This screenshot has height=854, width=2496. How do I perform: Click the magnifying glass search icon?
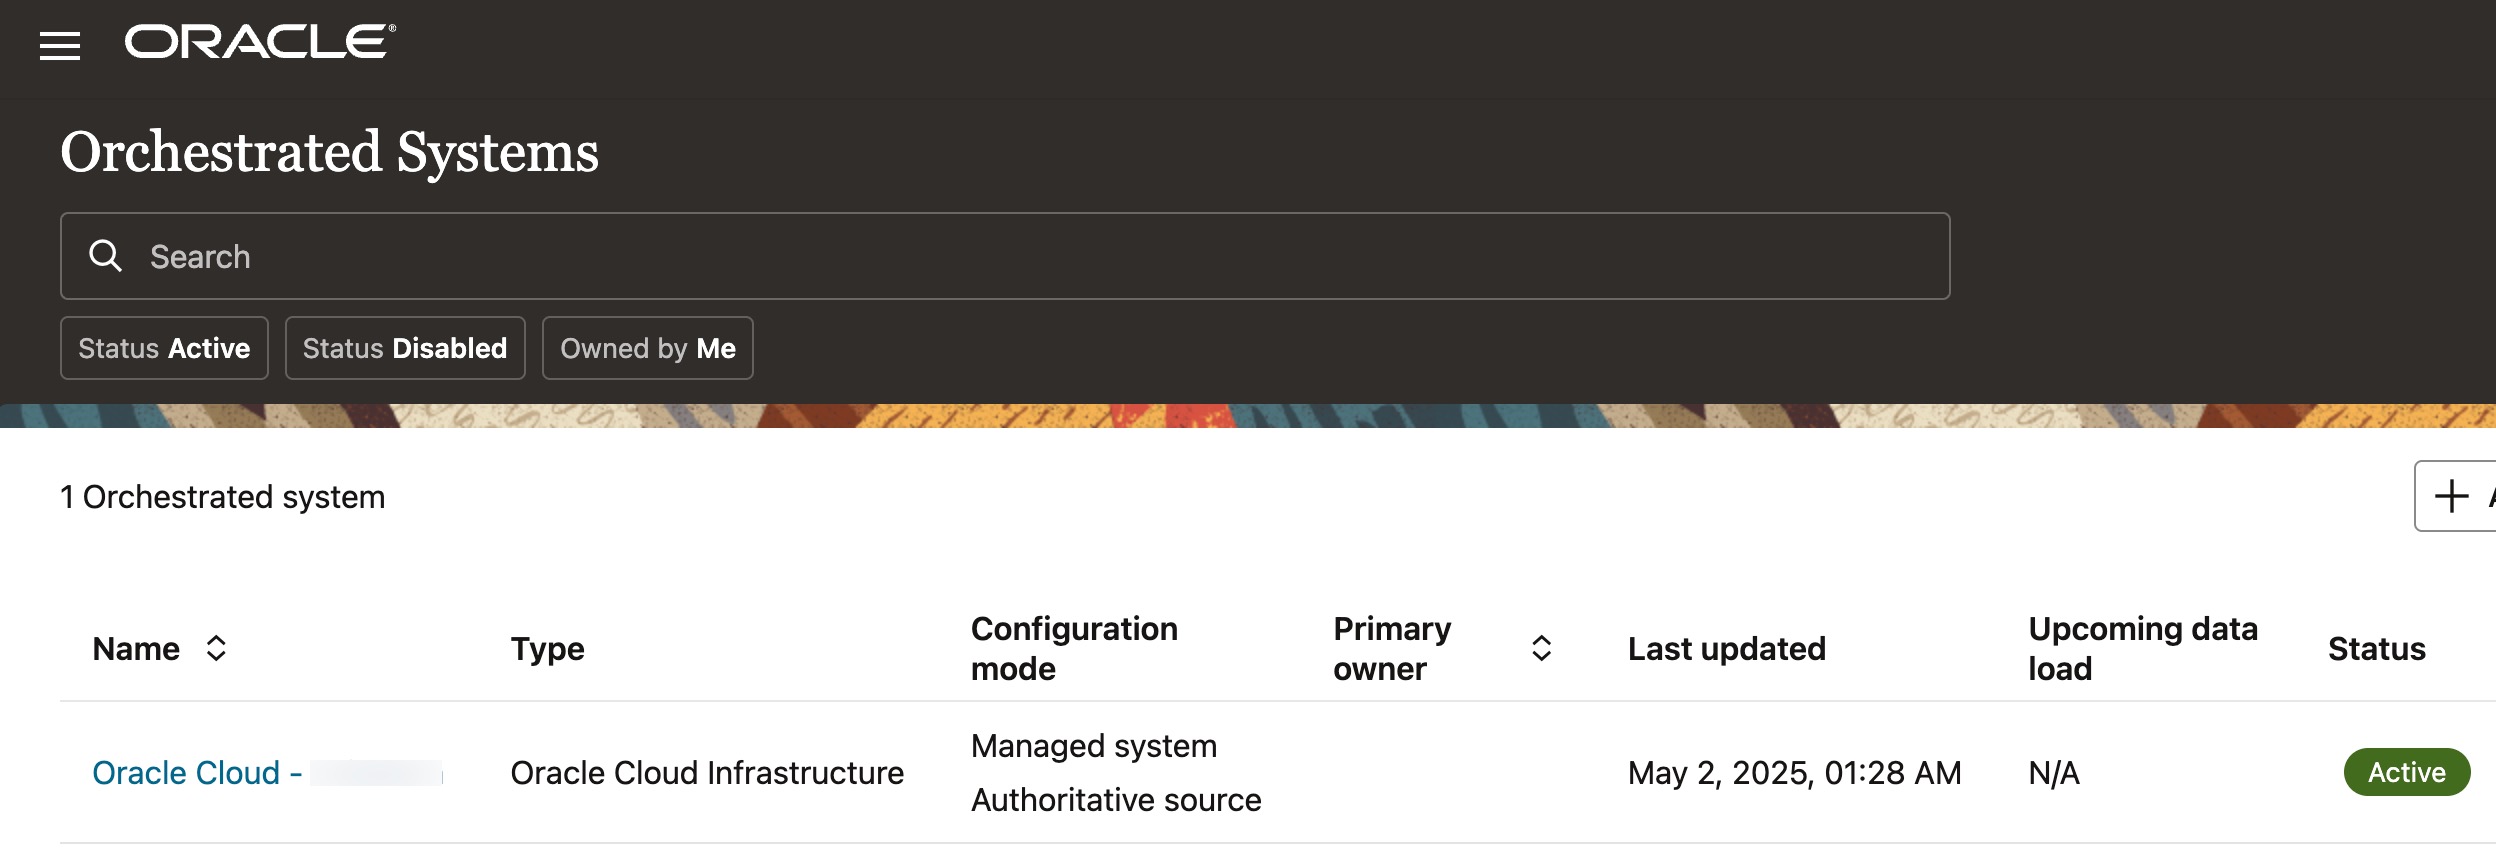105,256
